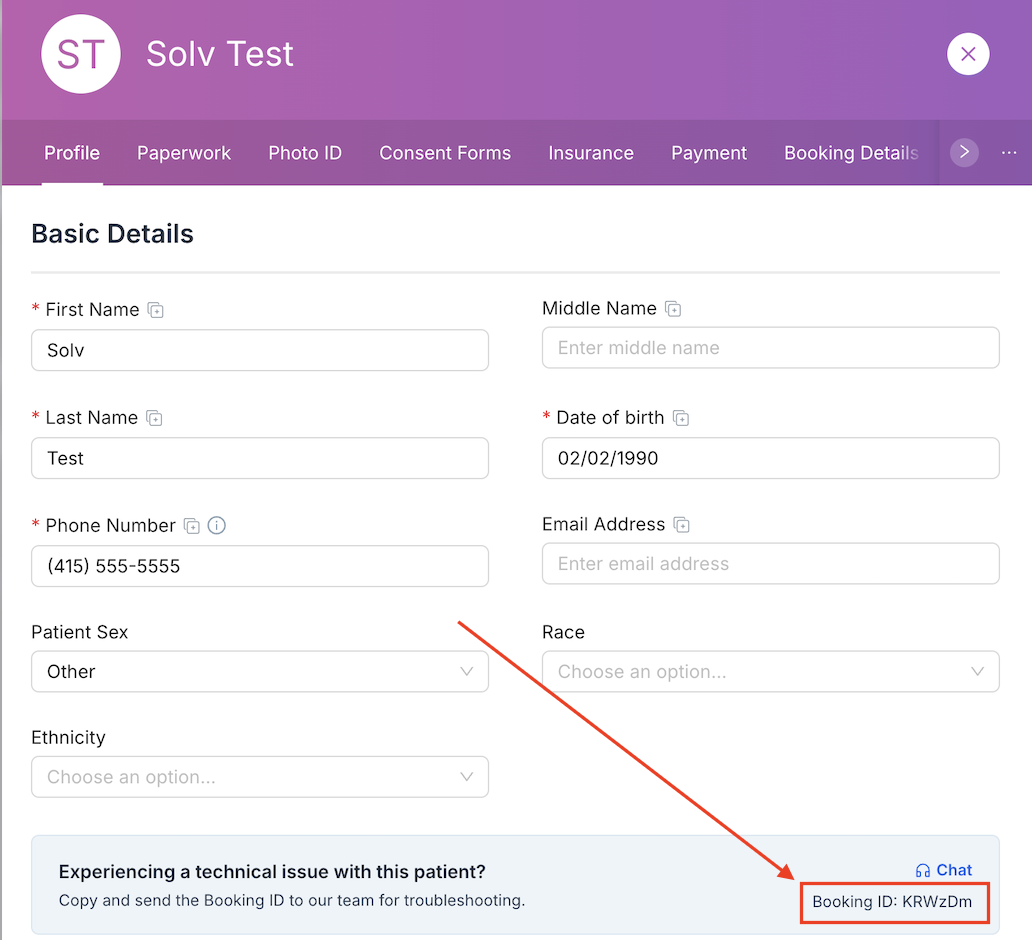Switch to the Paperwork tab
The height and width of the screenshot is (940, 1032).
point(184,153)
